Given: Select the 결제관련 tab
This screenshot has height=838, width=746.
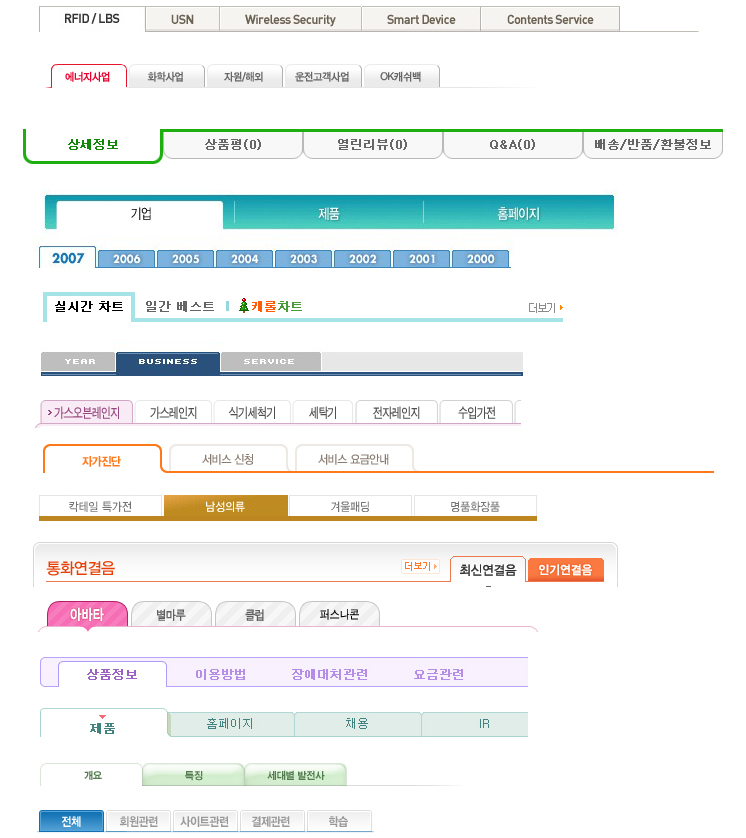Looking at the screenshot, I should 271,822.
